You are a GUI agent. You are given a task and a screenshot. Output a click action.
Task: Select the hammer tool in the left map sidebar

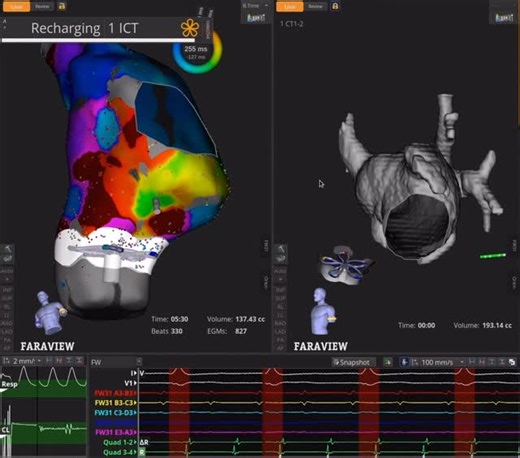tap(7, 249)
